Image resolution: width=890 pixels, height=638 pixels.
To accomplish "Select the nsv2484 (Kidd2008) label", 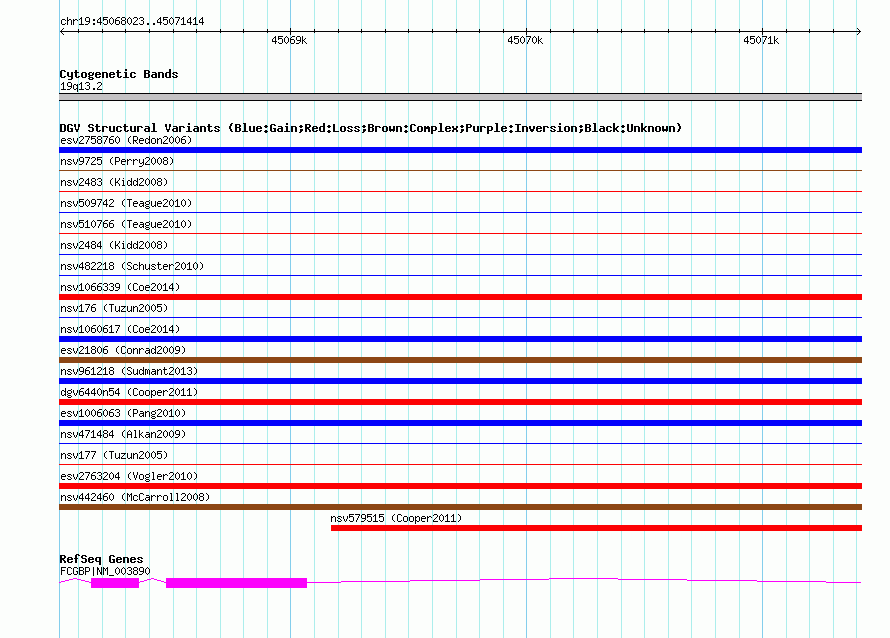I will (114, 245).
